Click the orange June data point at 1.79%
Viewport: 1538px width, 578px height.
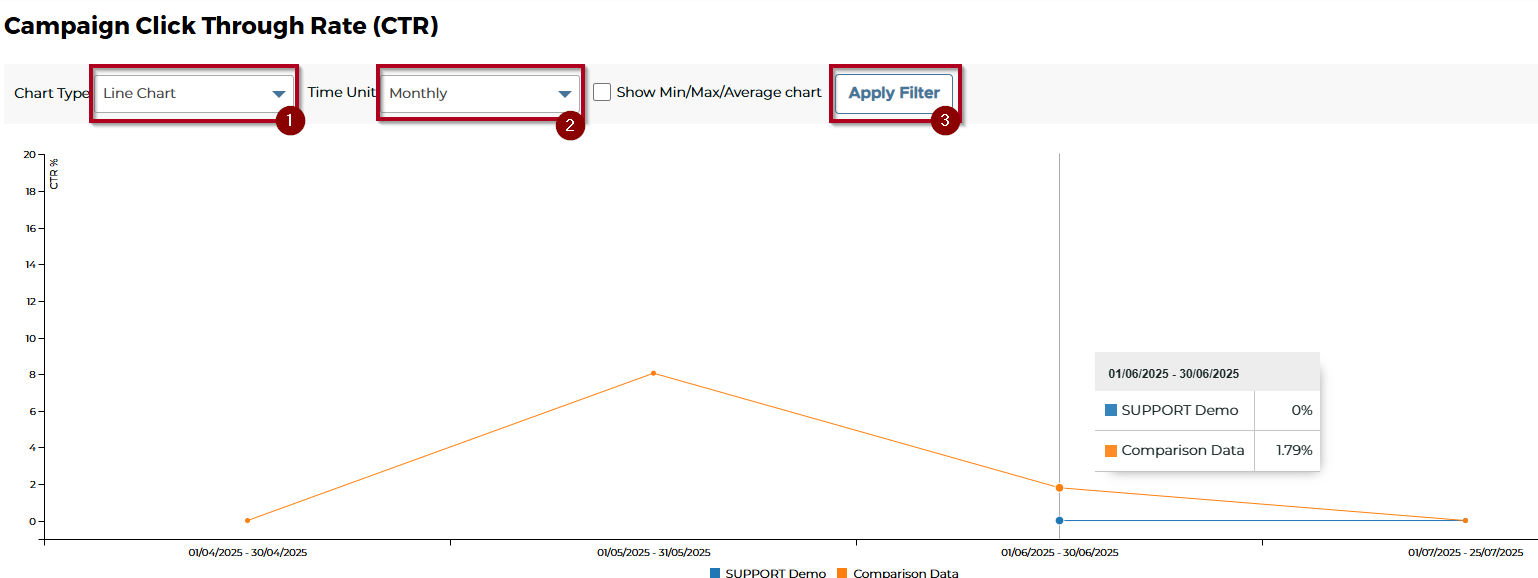pyautogui.click(x=1059, y=488)
